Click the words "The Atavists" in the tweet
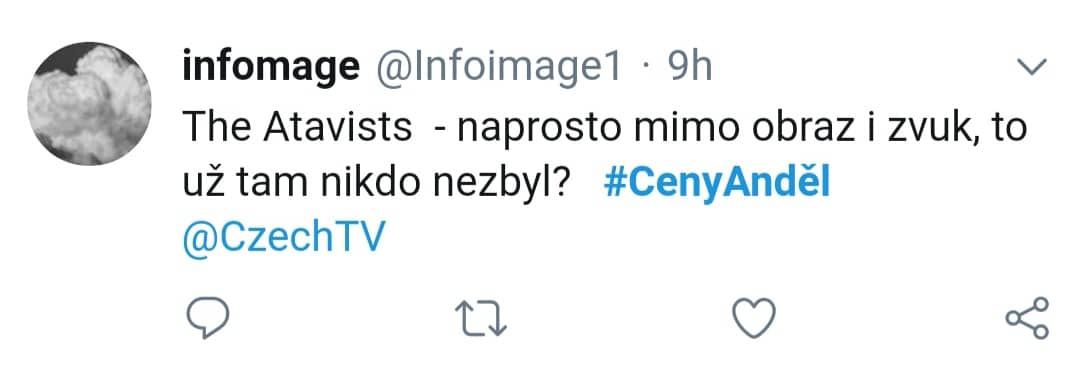Screen dimensions: 1080x382 click(298, 128)
